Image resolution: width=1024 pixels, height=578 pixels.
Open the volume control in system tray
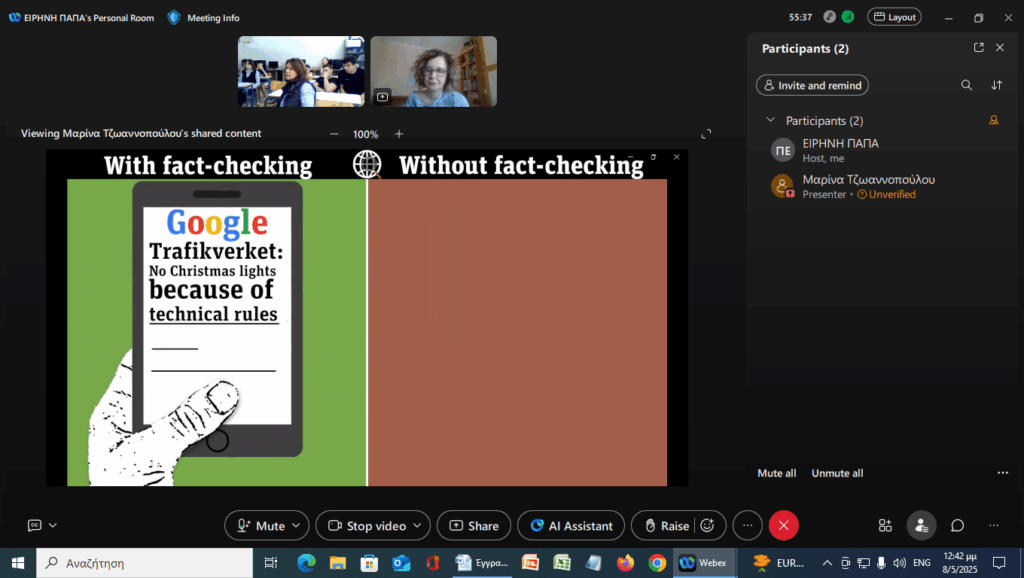900,563
